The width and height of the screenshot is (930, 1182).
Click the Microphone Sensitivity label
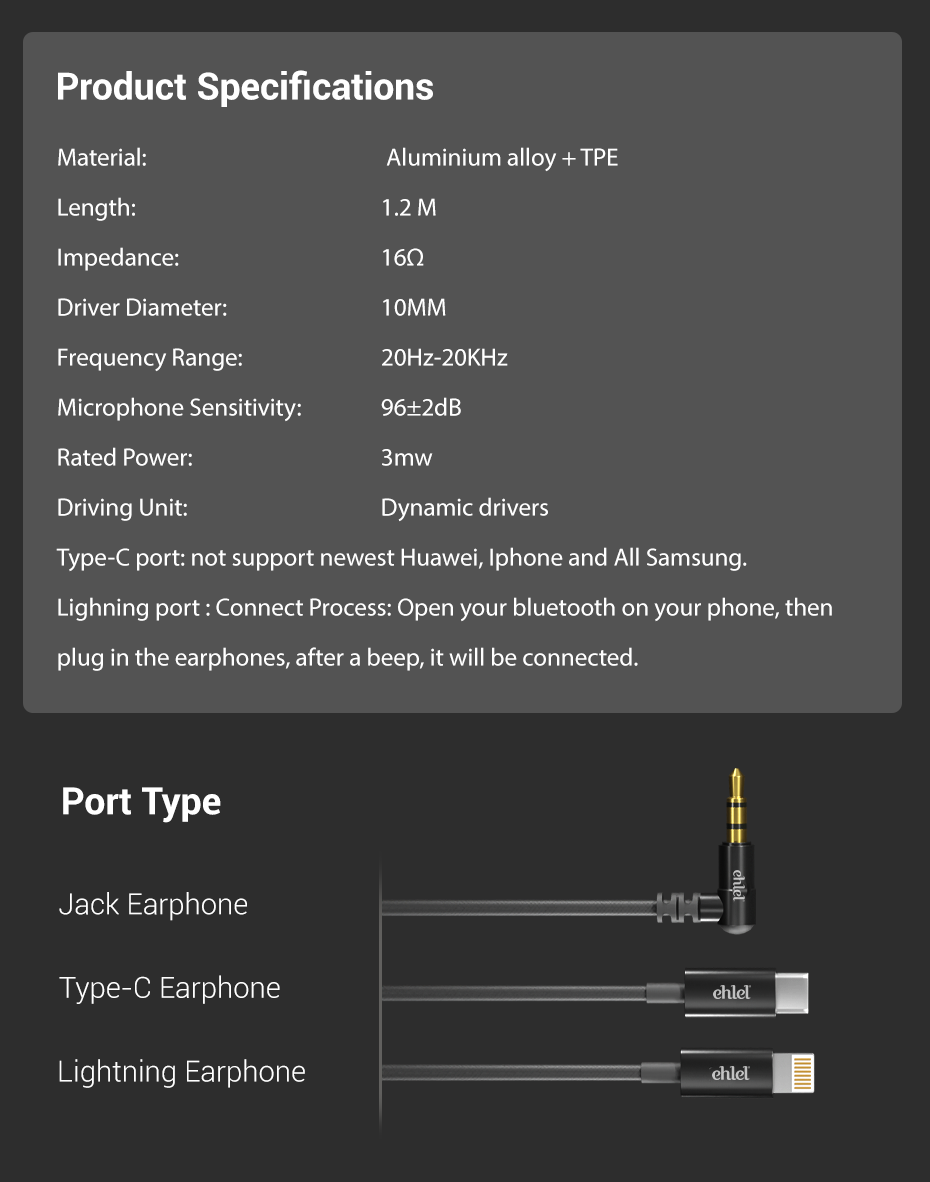point(179,408)
